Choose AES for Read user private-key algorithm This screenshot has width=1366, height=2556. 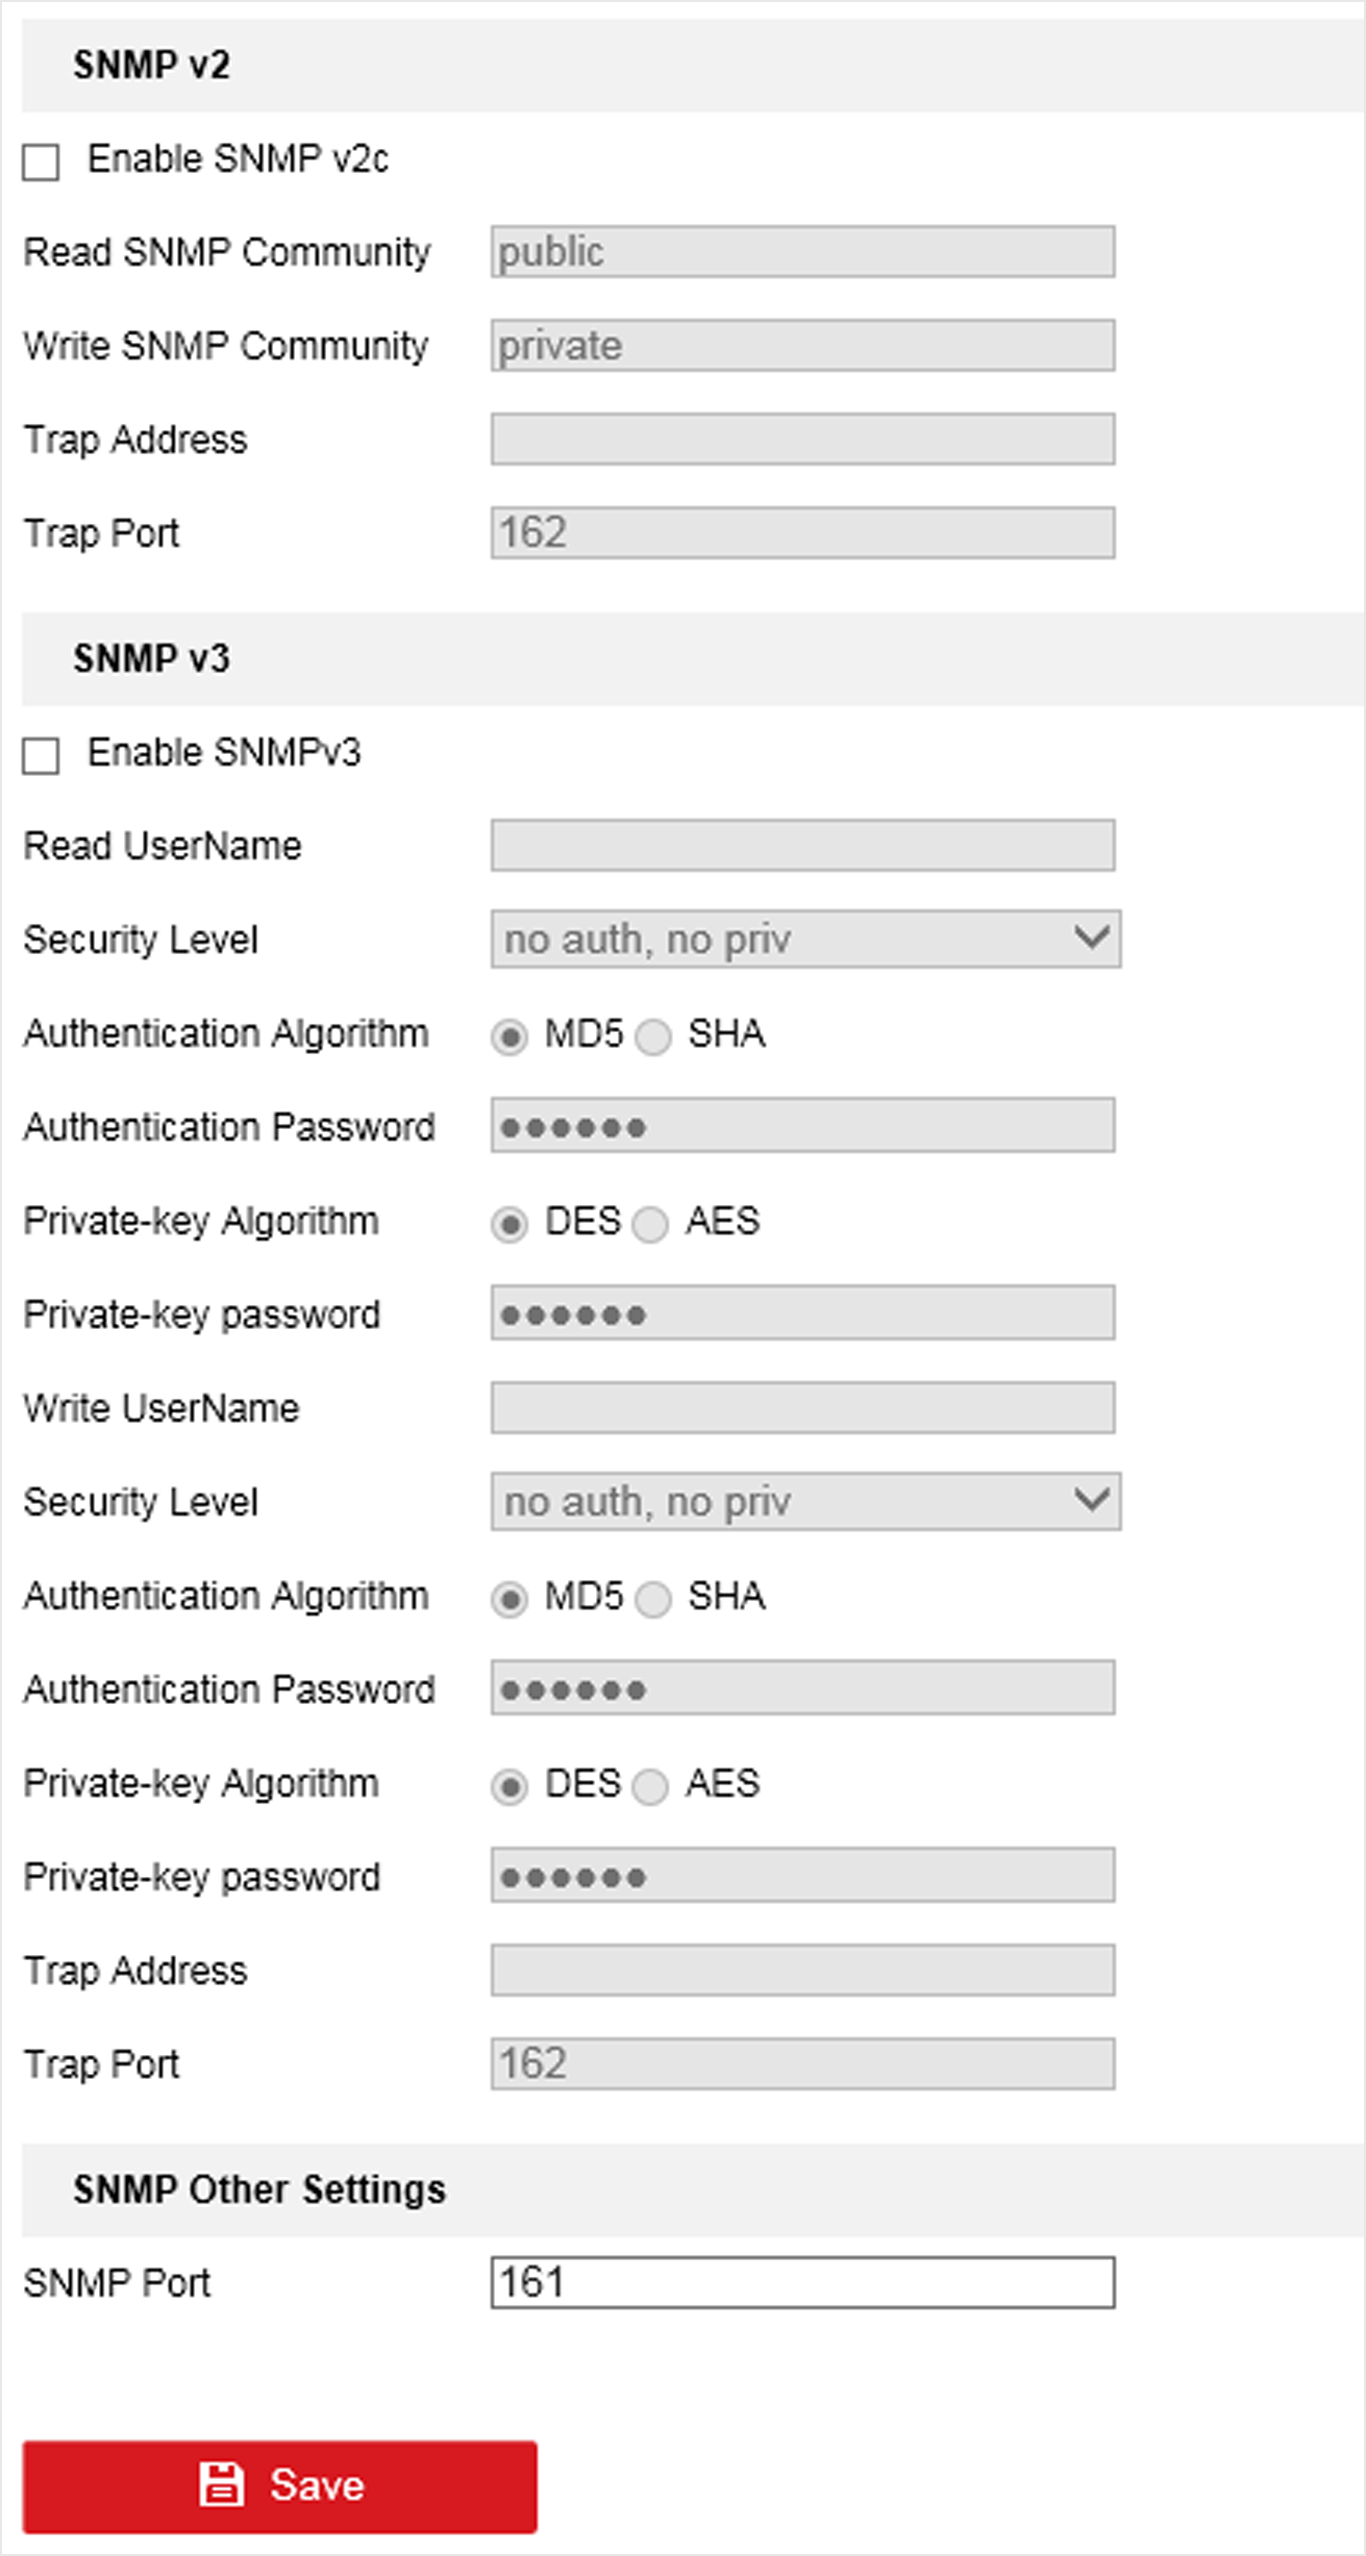651,1224
